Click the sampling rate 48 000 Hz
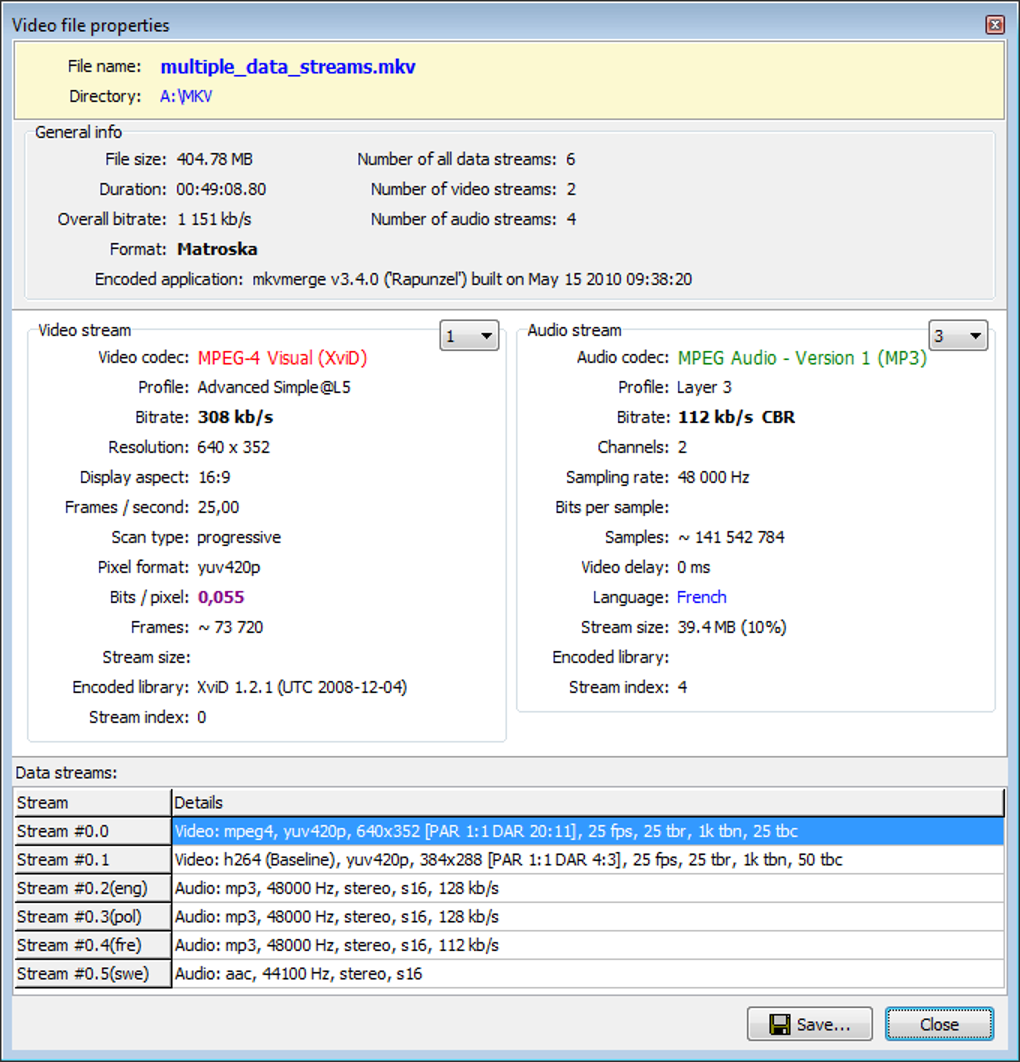This screenshot has width=1020, height=1062. (x=713, y=477)
